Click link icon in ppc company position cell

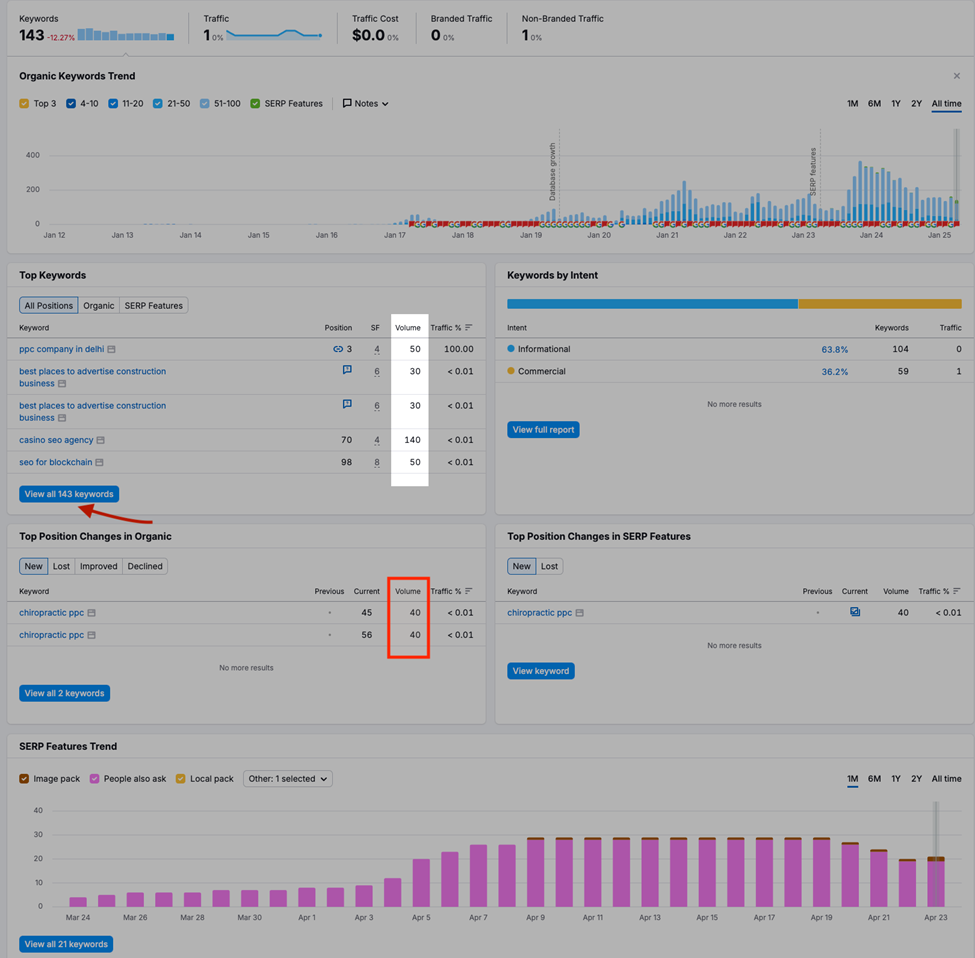pyautogui.click(x=338, y=349)
